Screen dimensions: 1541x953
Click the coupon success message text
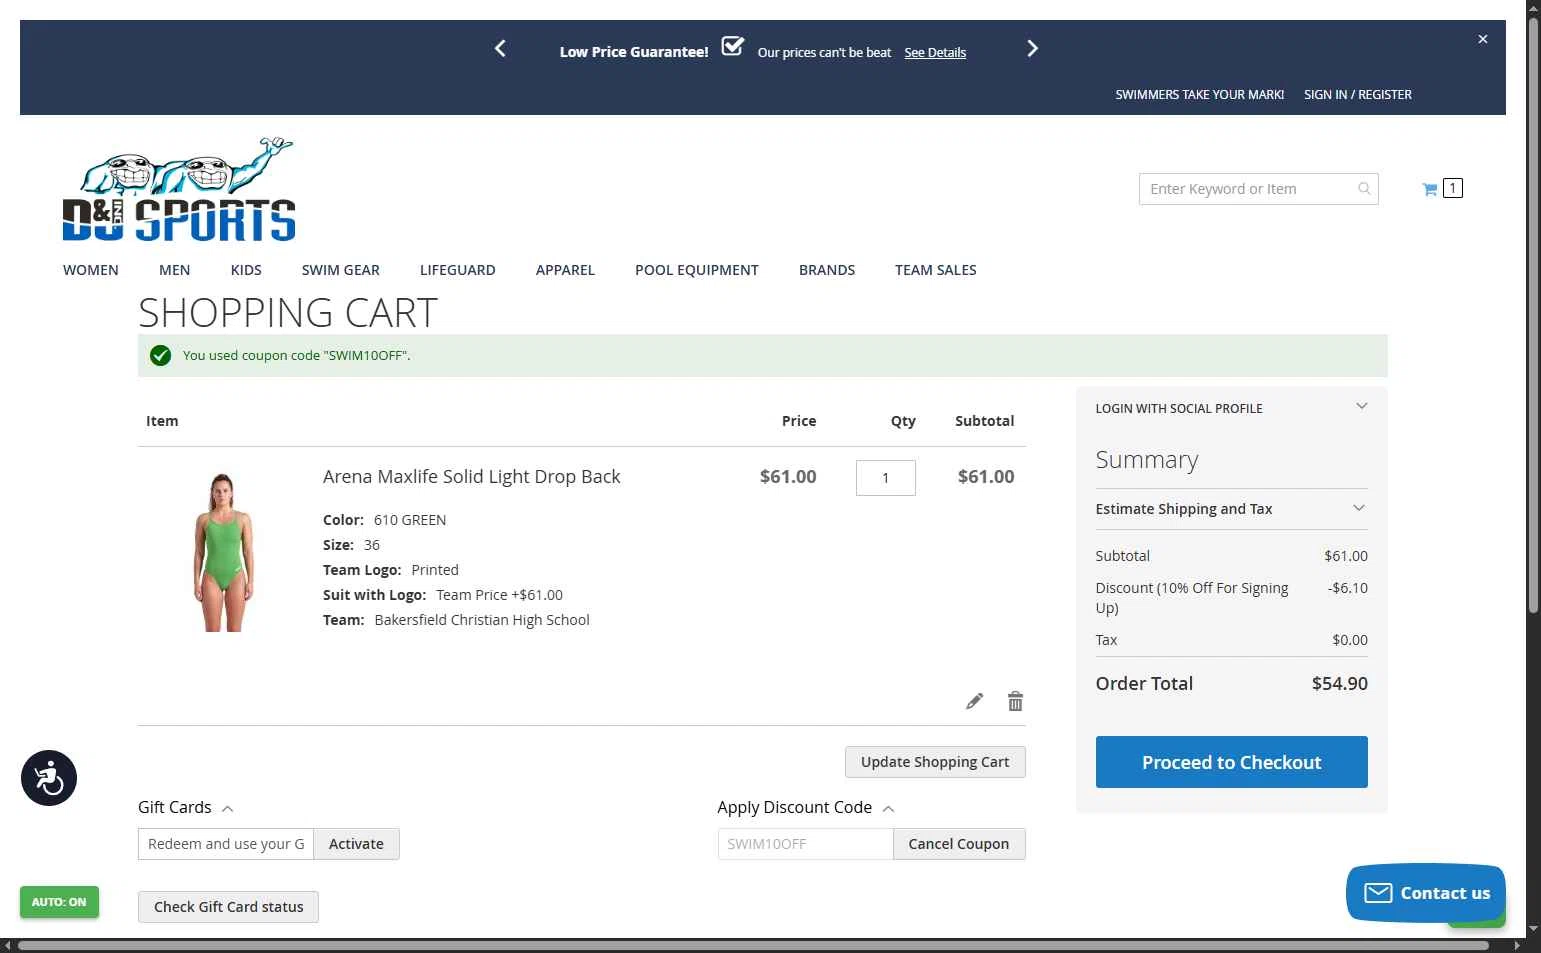296,356
